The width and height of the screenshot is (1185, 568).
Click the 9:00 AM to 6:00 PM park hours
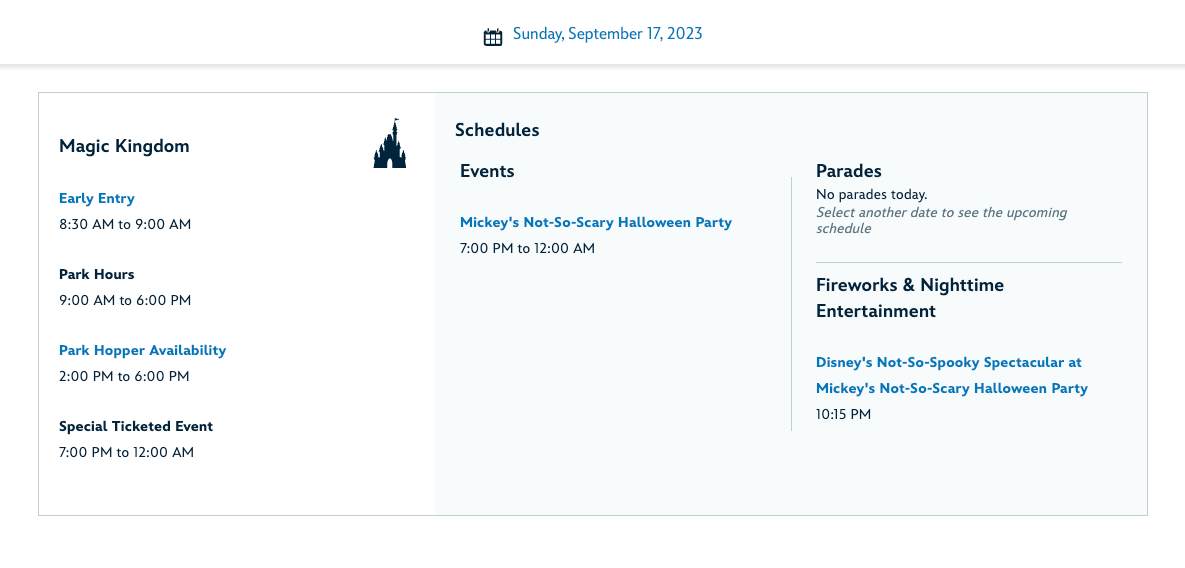click(x=125, y=300)
